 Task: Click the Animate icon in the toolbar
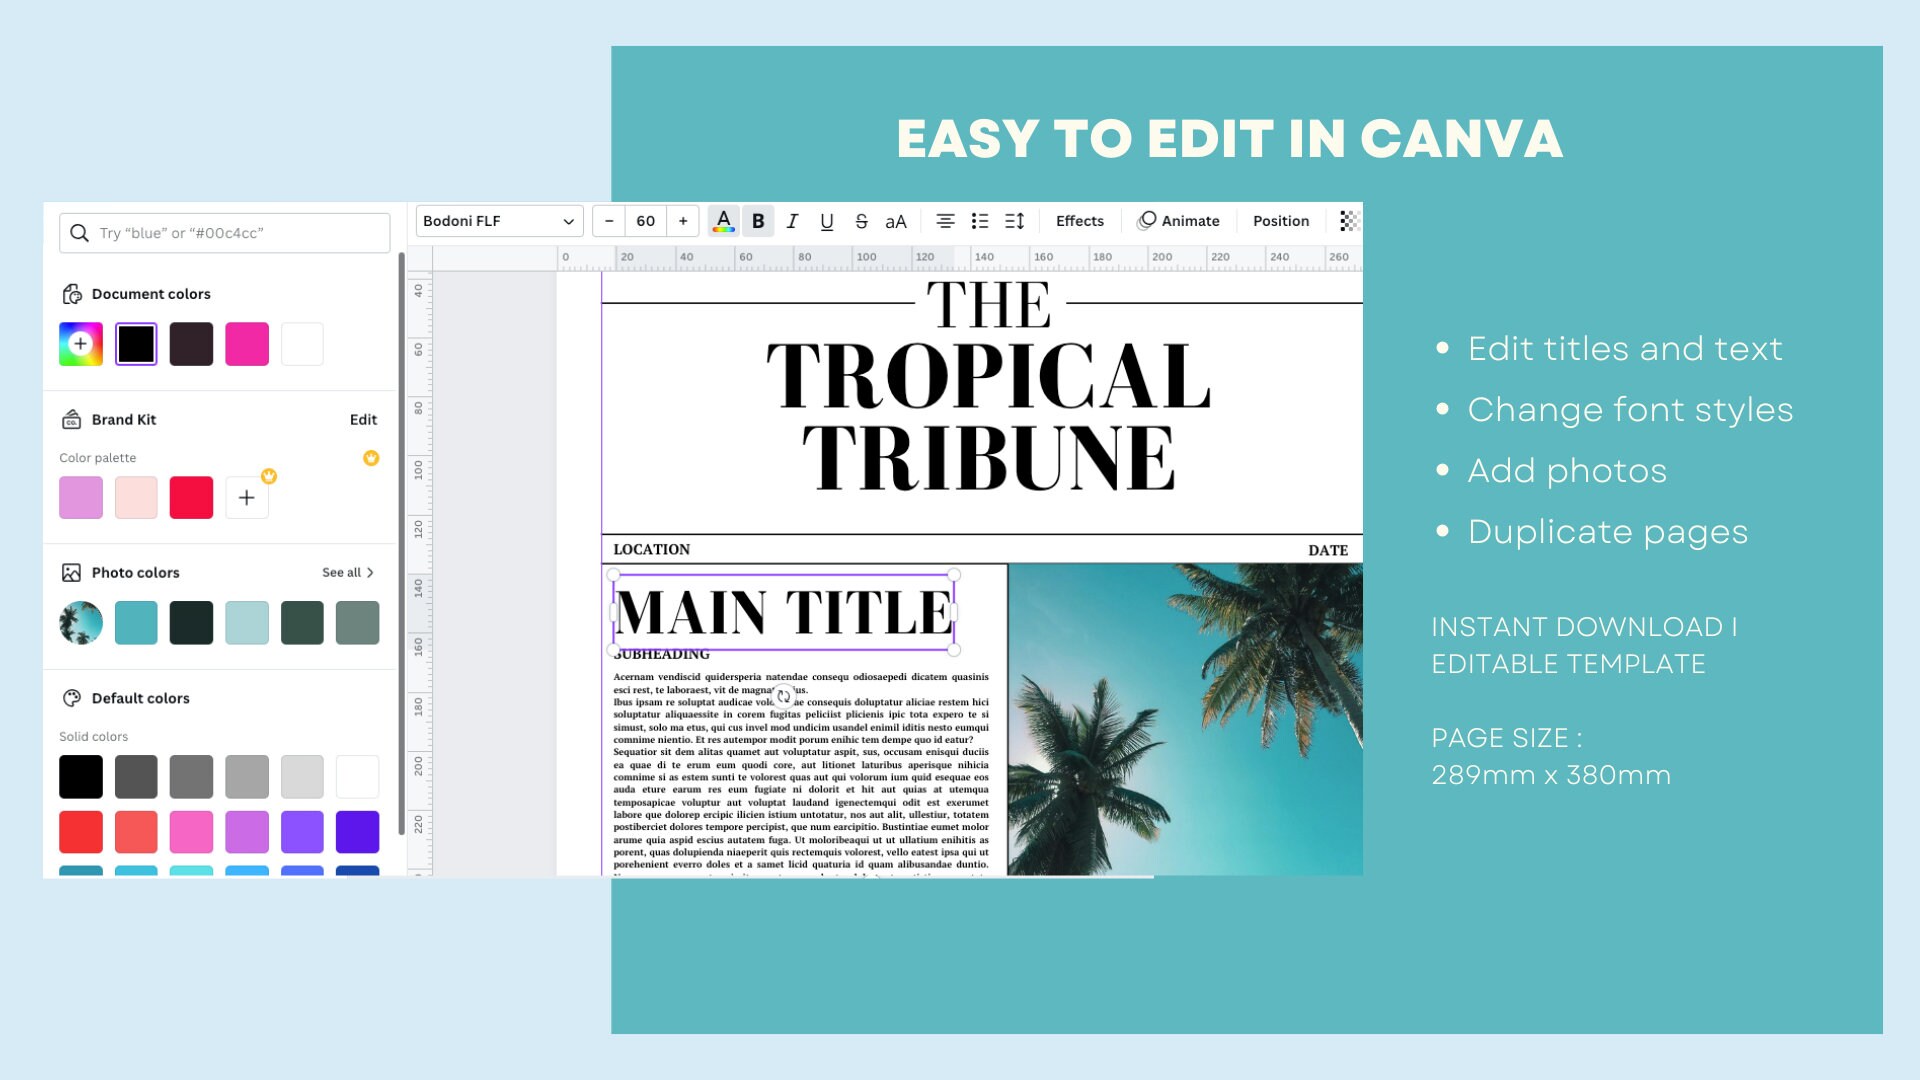(x=1180, y=221)
